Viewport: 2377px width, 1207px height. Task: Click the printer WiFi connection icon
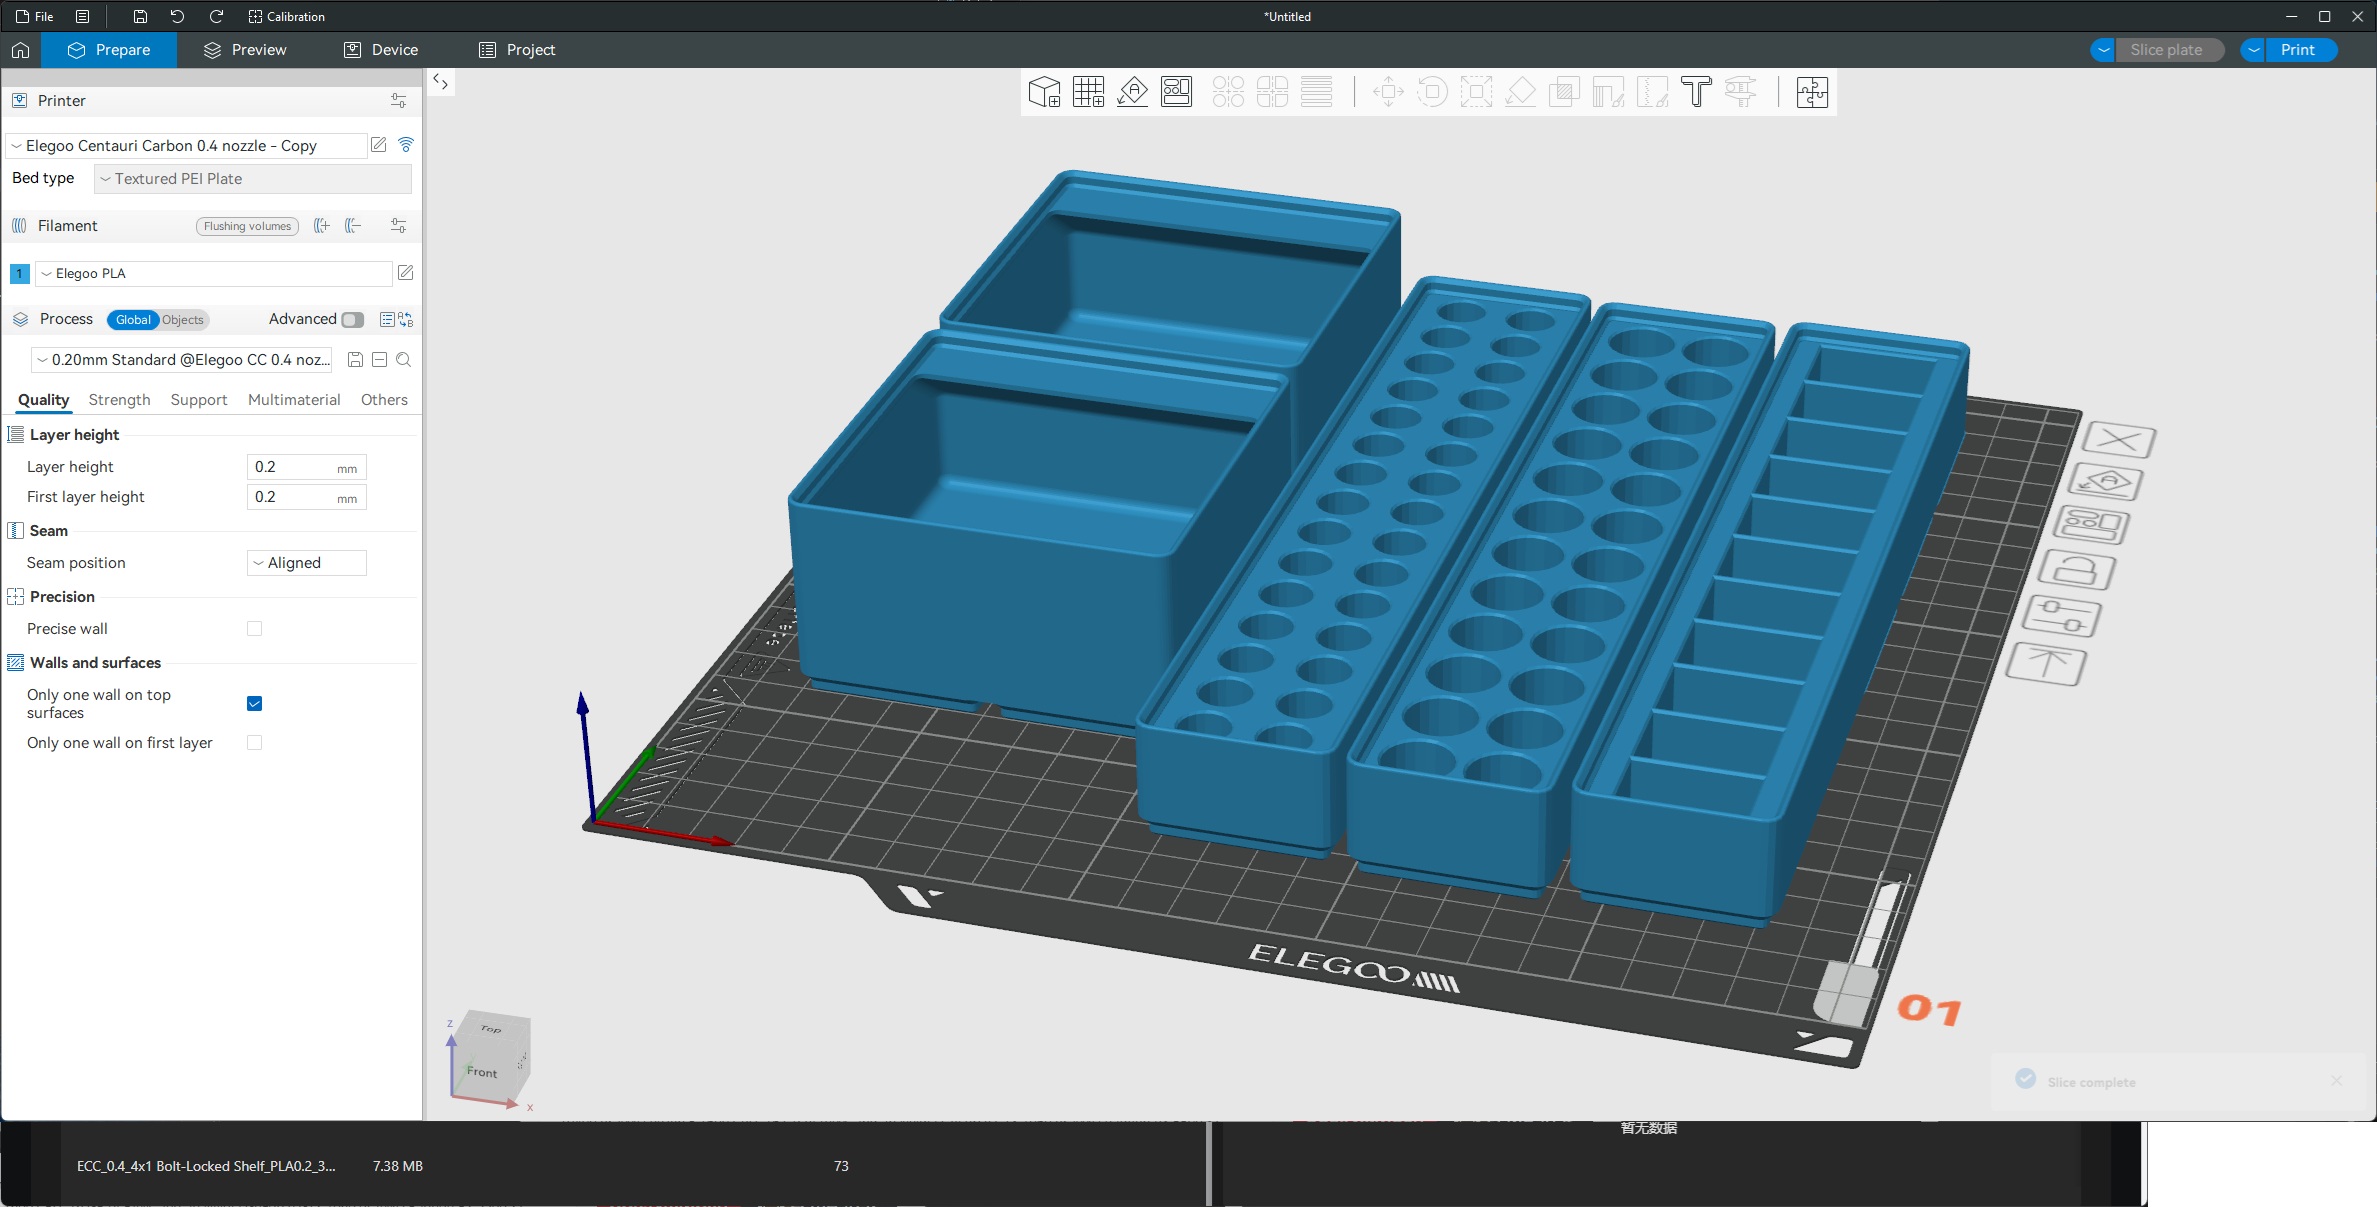(x=406, y=145)
